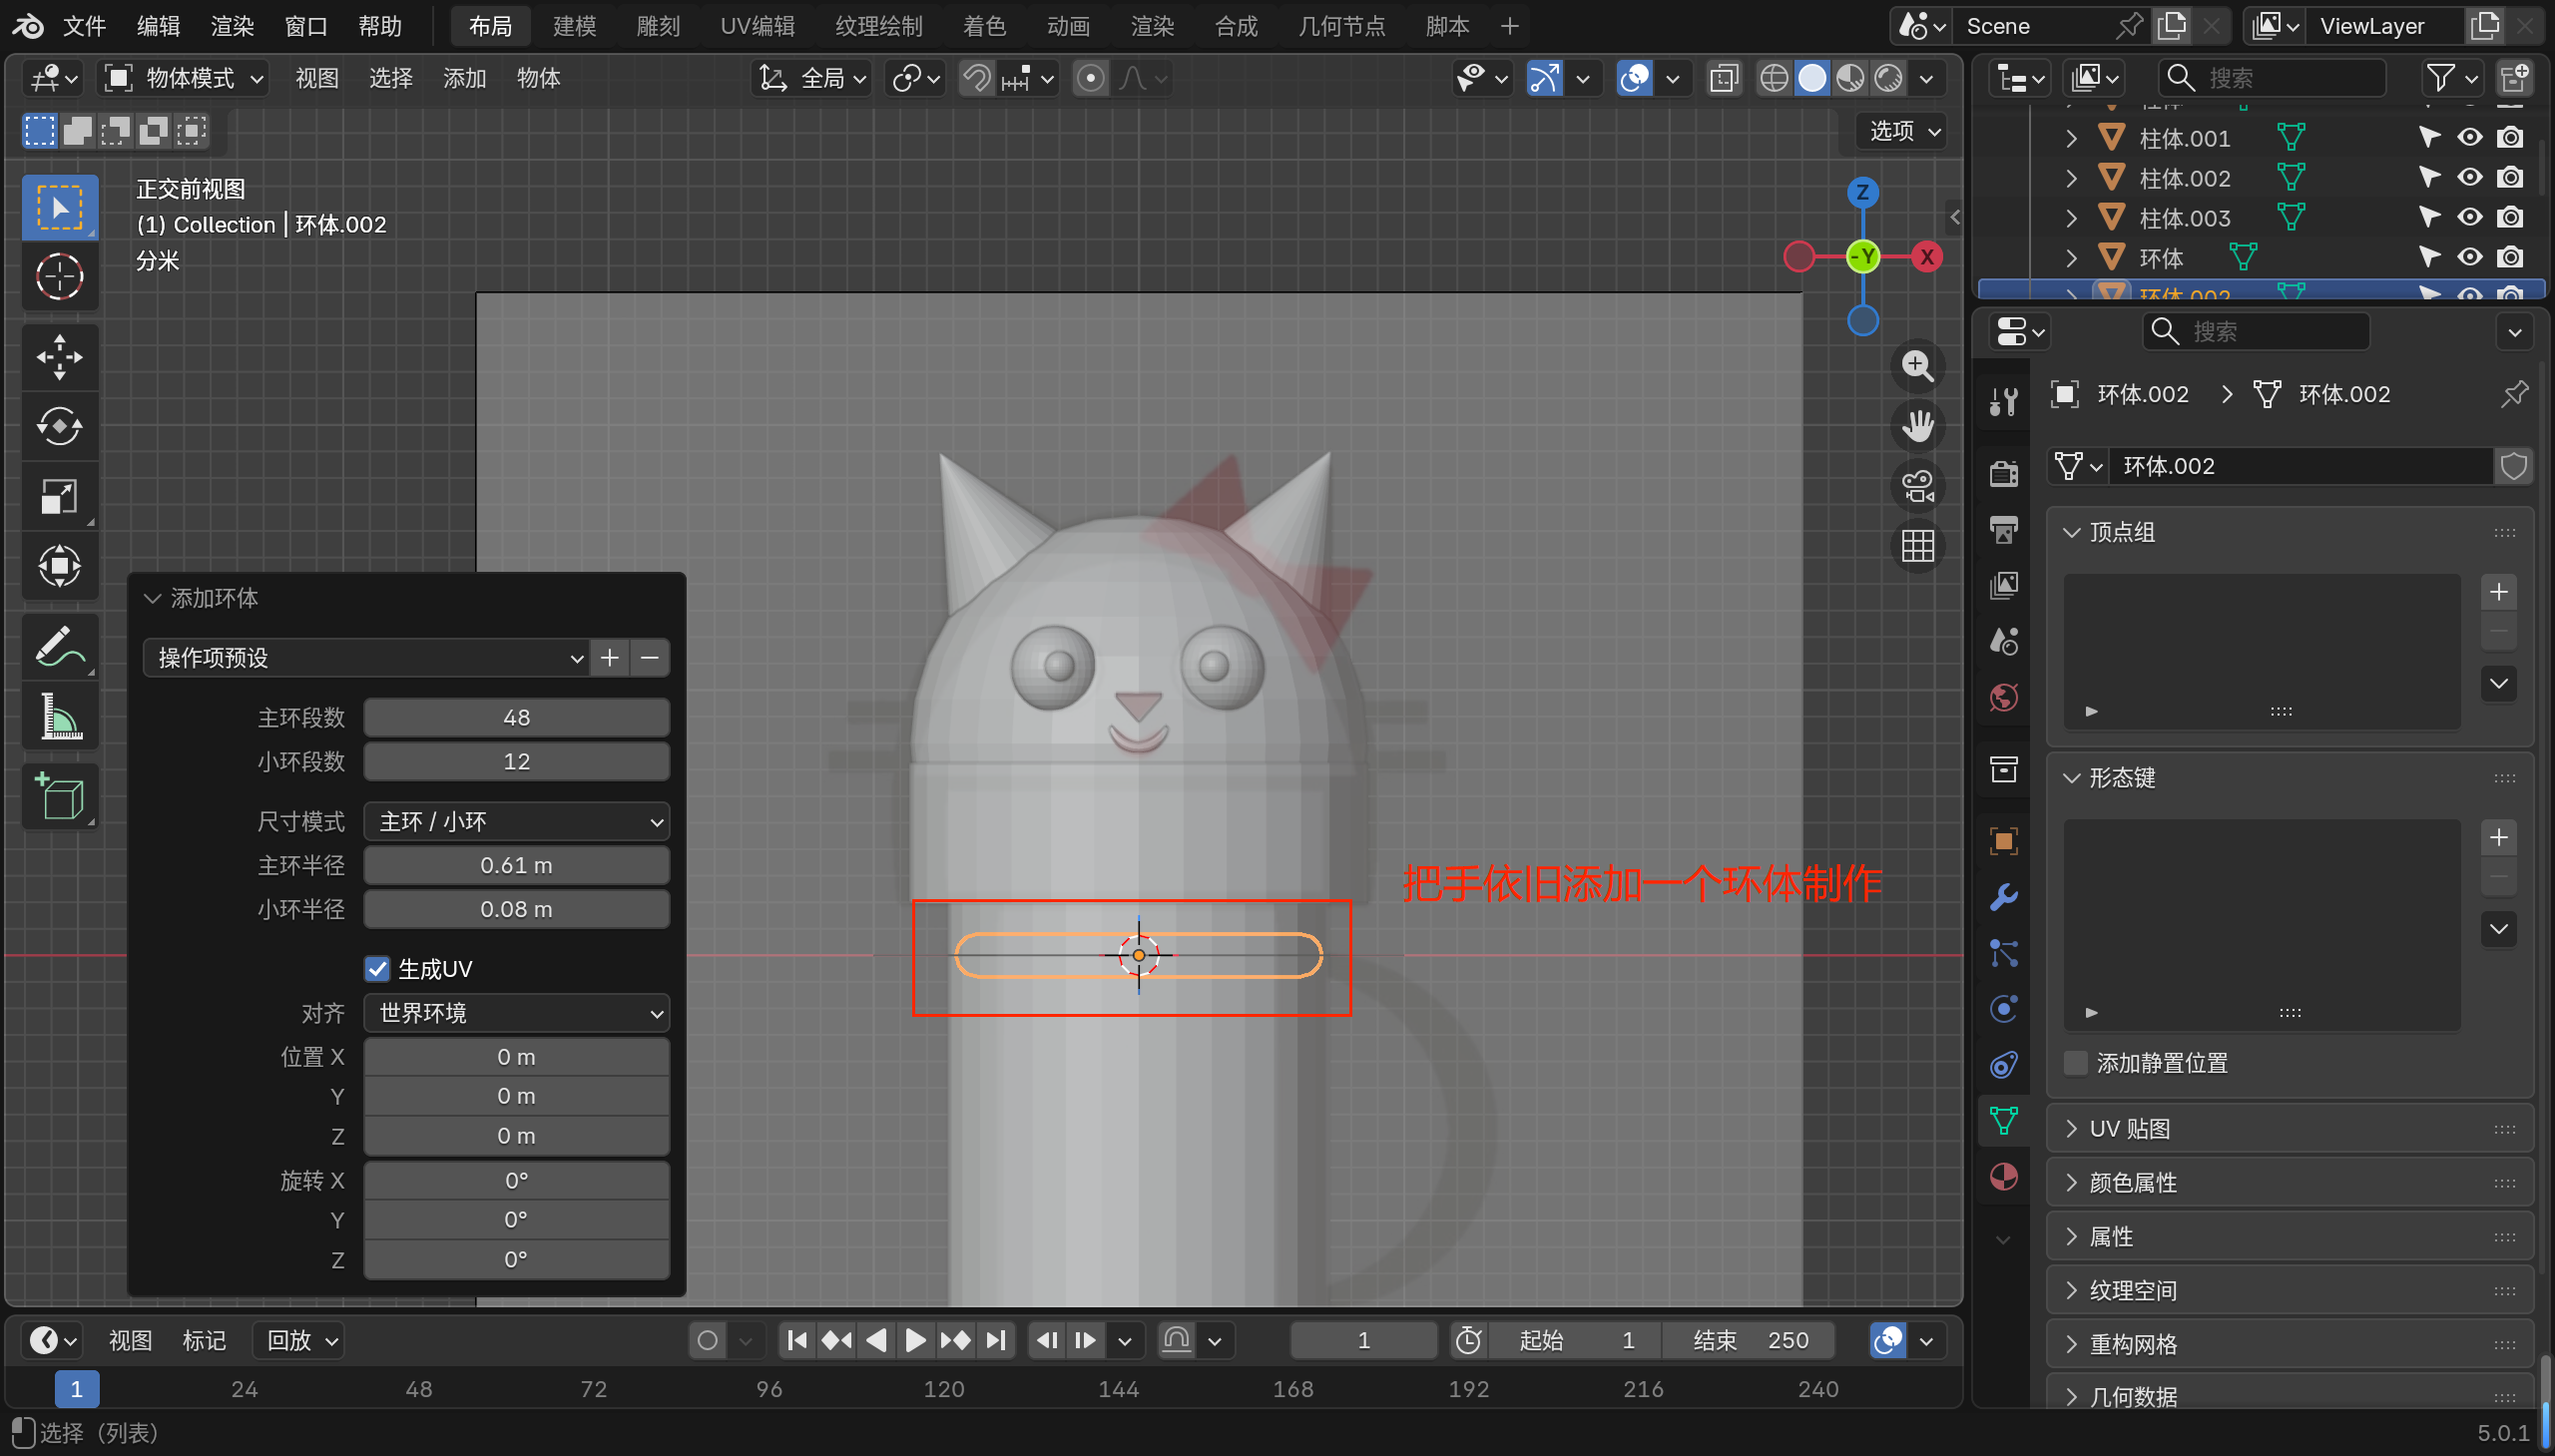Uncheck the 生成UV checkbox
This screenshot has width=2555, height=1456.
[377, 968]
